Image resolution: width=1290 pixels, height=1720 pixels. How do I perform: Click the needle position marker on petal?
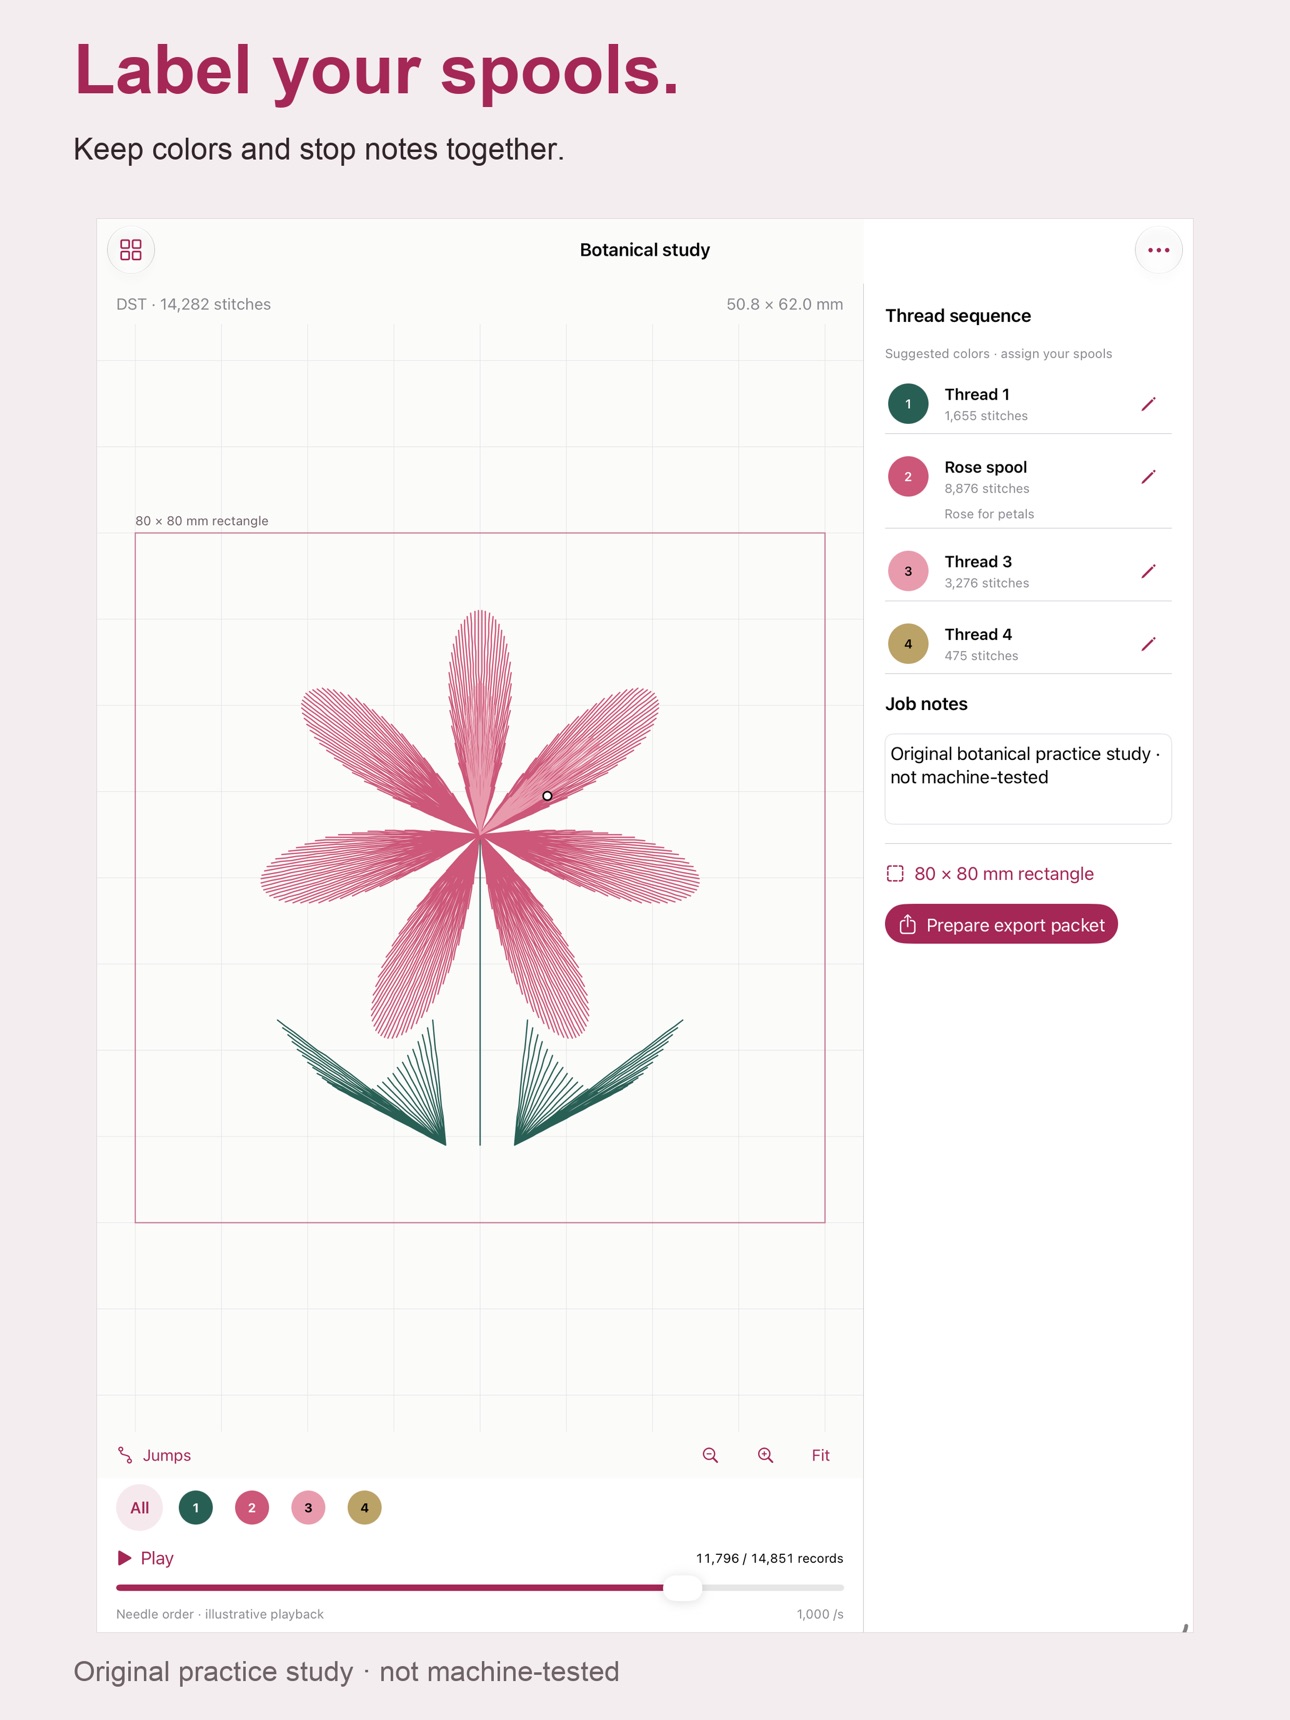pyautogui.click(x=547, y=796)
